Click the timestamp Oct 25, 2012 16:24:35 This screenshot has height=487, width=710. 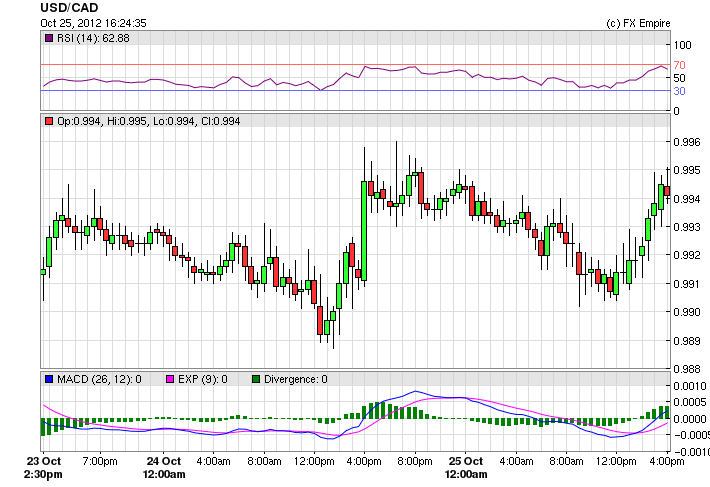pyautogui.click(x=93, y=23)
